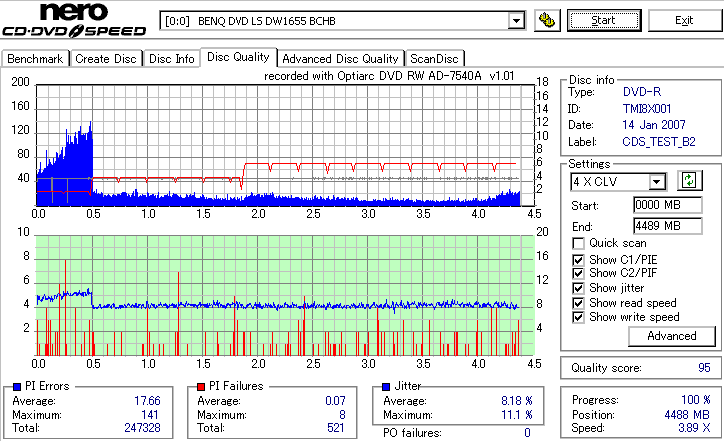Click the blue PI Errors legend square
Screen dimensions: 724x441
pyautogui.click(x=17, y=387)
